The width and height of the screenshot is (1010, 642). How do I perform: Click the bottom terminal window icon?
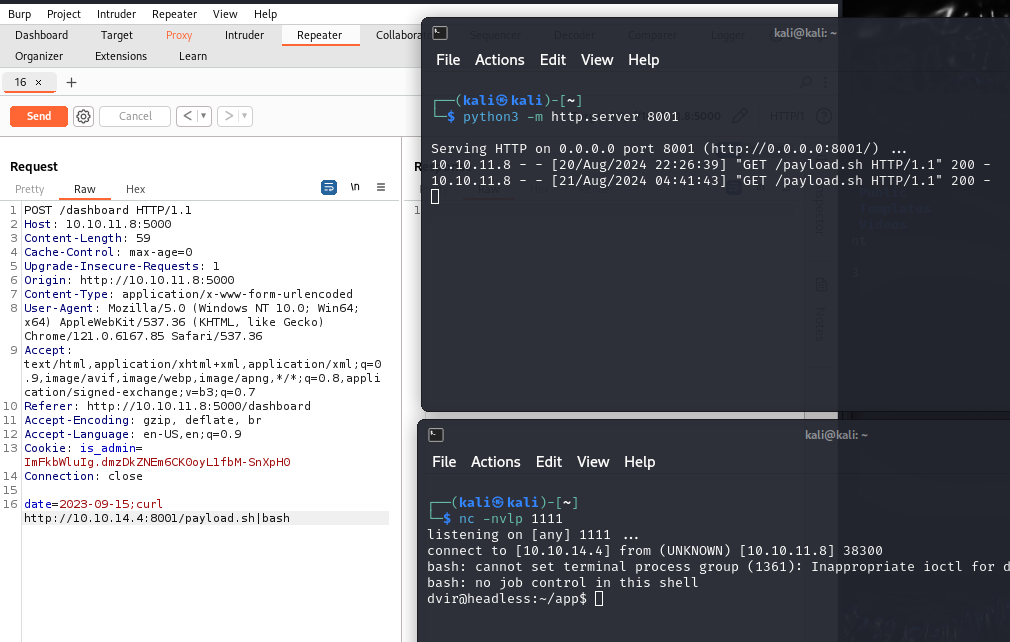436,435
